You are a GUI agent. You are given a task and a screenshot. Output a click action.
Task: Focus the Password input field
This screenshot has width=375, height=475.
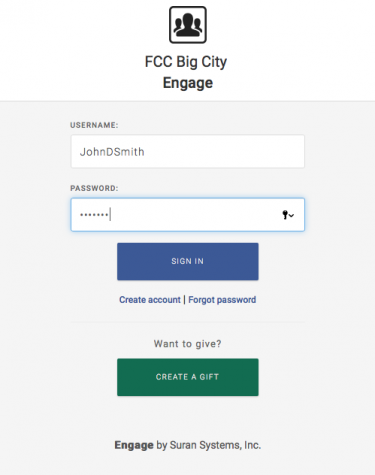point(188,215)
